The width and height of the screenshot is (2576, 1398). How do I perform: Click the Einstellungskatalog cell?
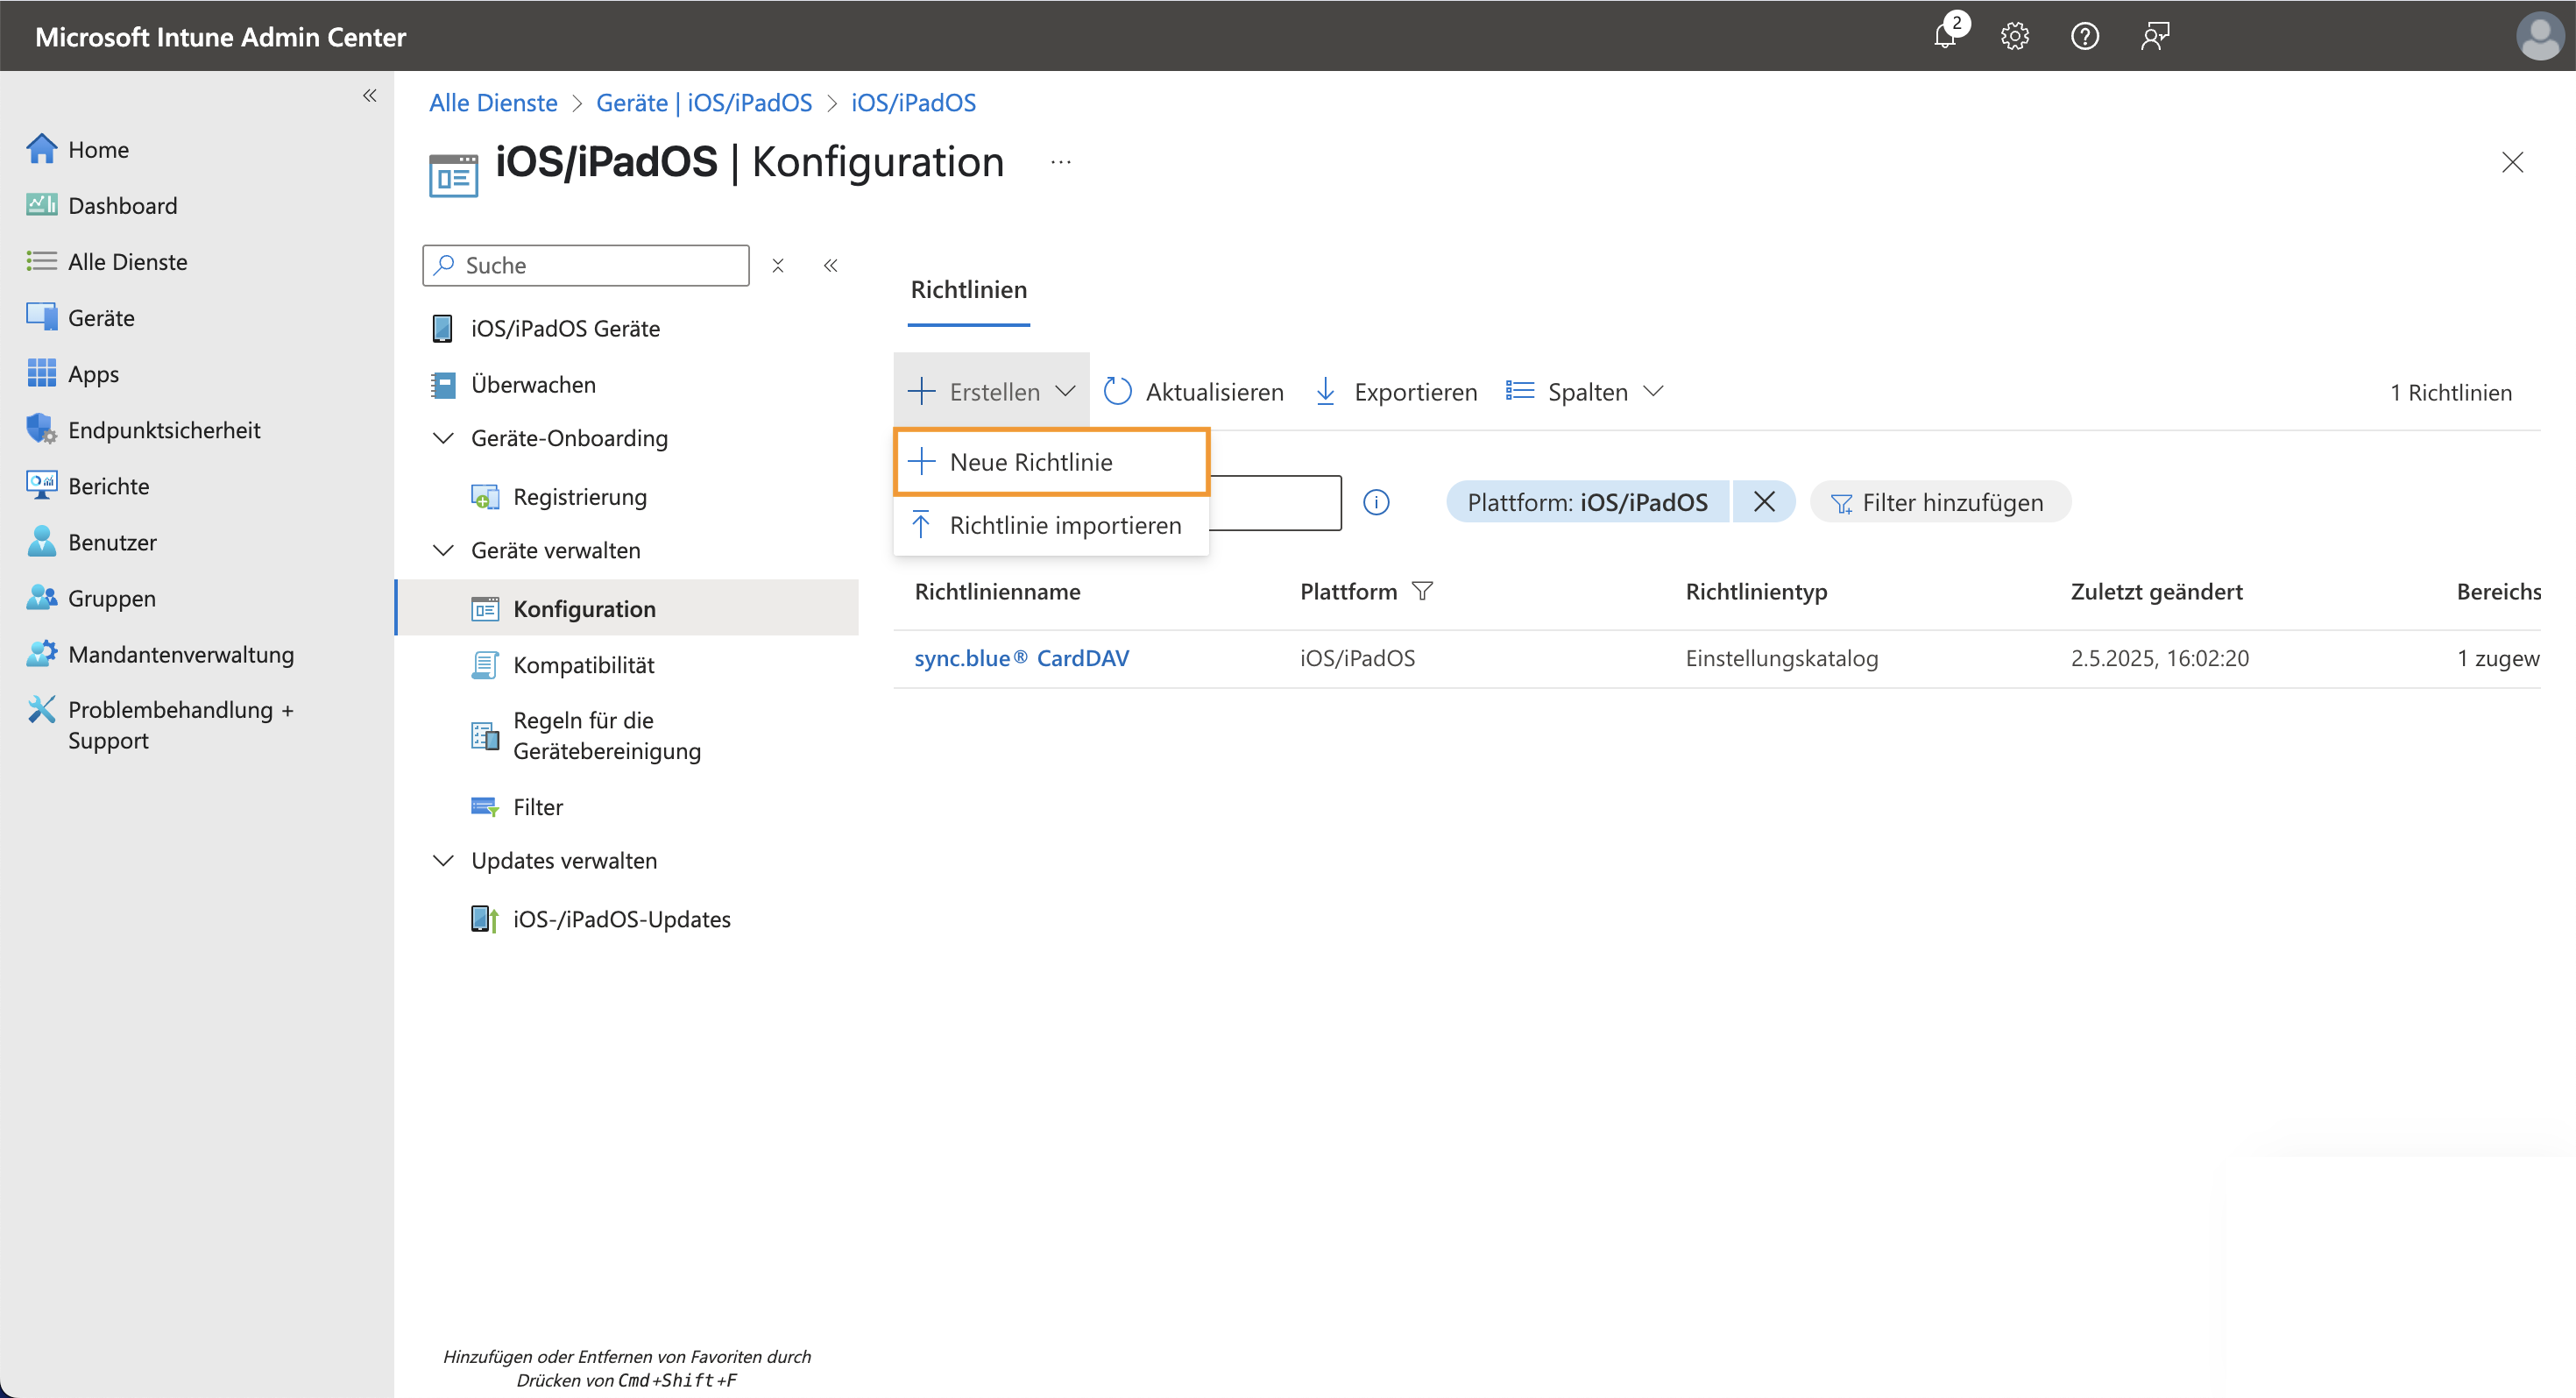click(x=1781, y=657)
